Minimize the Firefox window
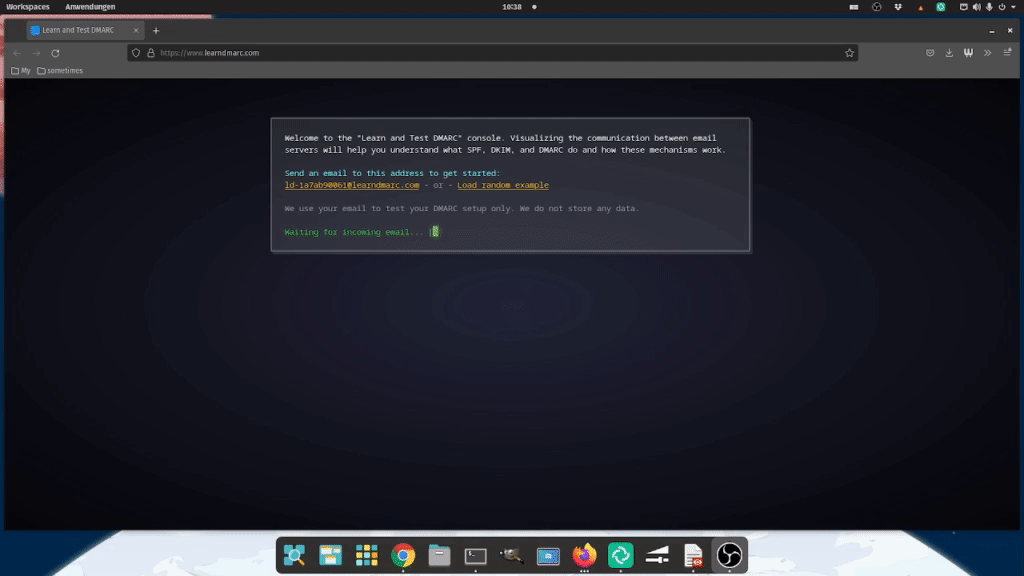The height and width of the screenshot is (576, 1024). pos(992,31)
